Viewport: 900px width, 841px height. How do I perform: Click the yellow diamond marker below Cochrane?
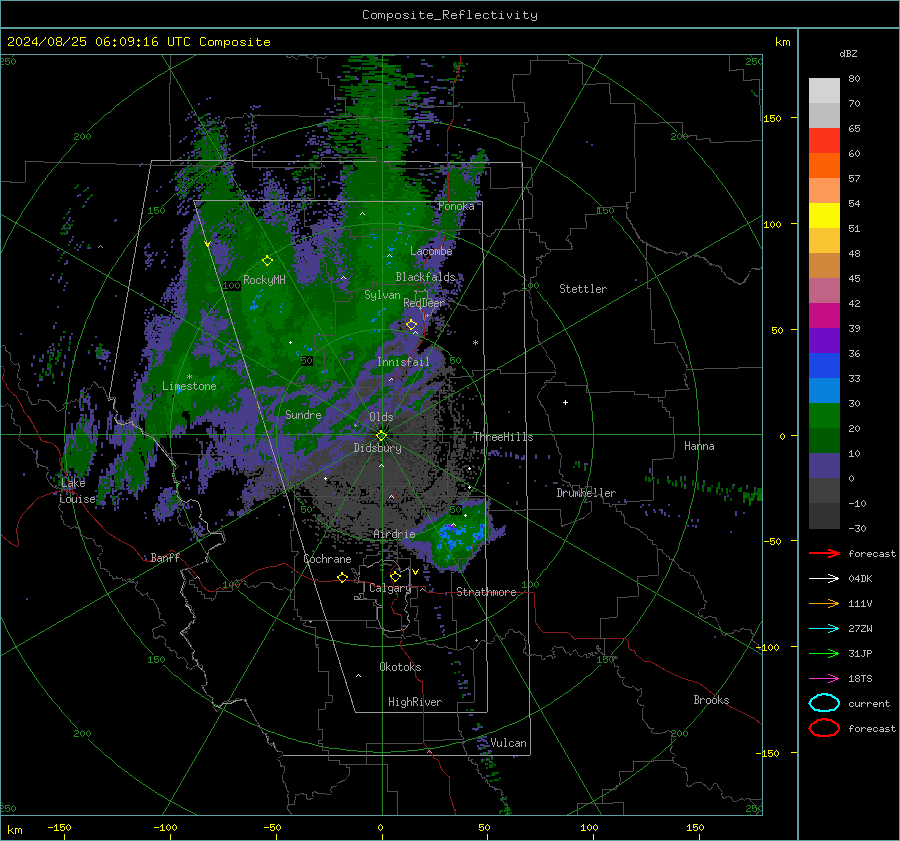pos(343,577)
